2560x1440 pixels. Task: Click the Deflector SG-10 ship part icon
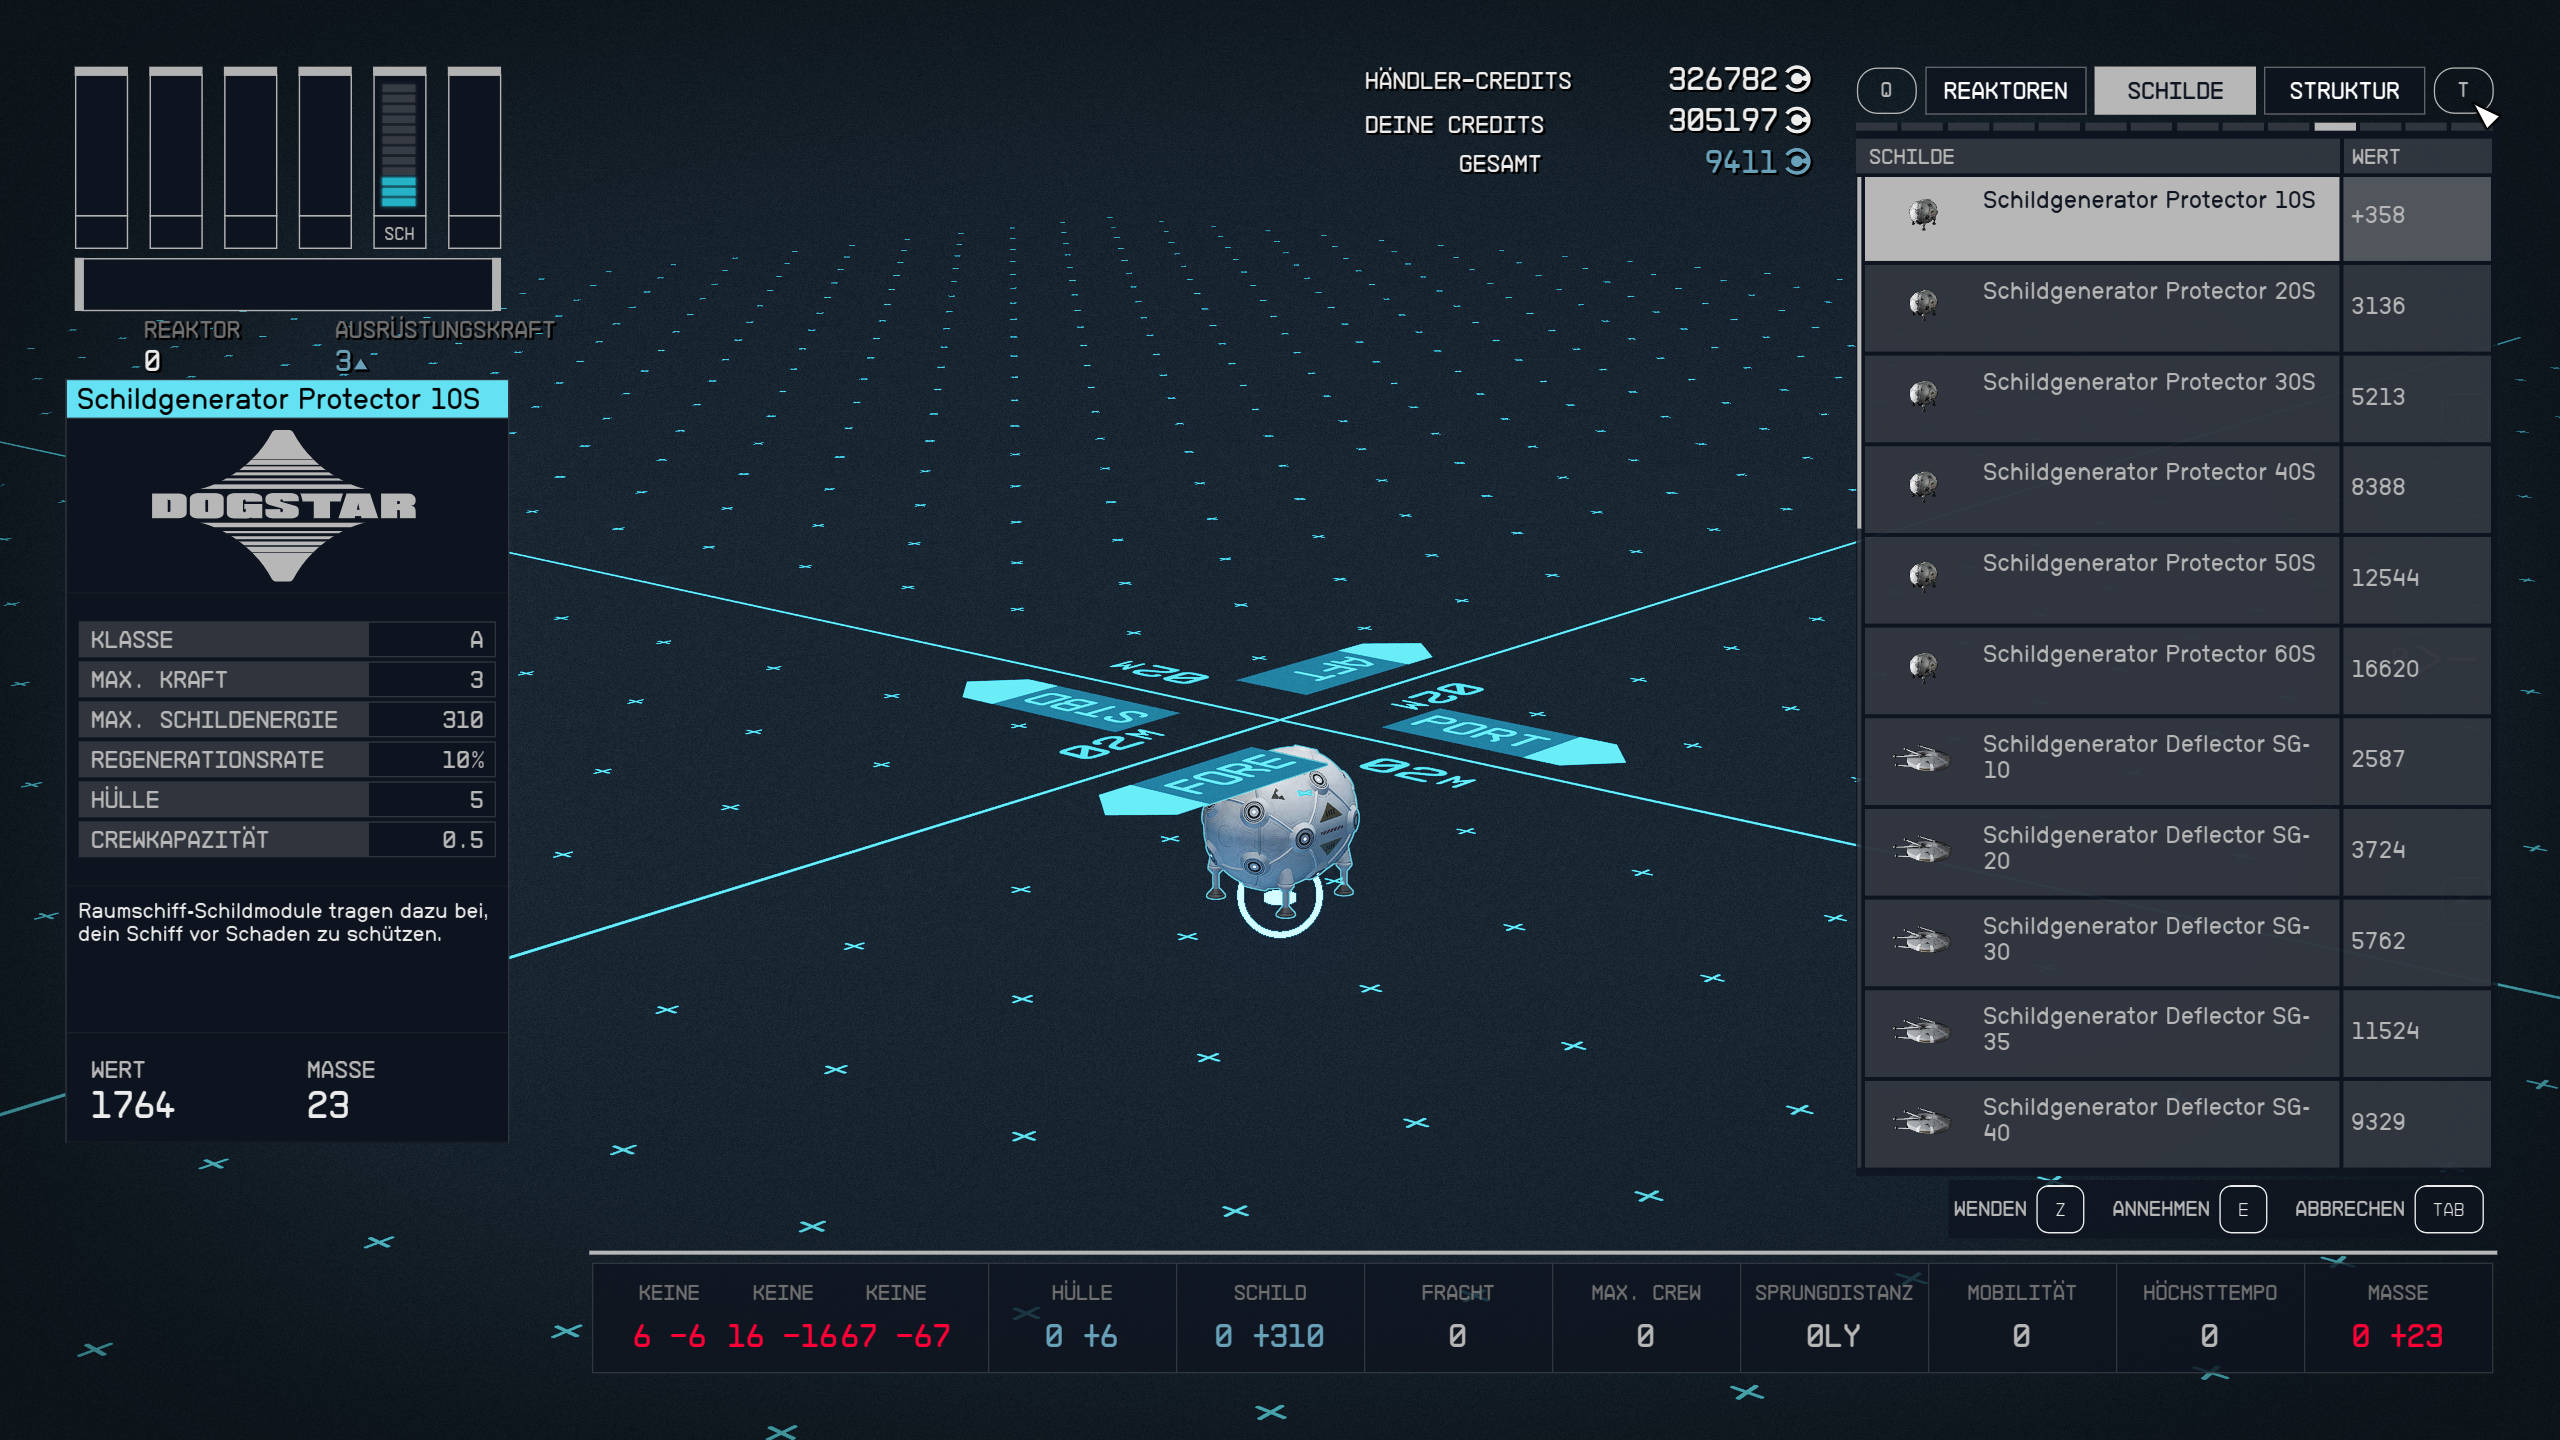[x=1920, y=759]
